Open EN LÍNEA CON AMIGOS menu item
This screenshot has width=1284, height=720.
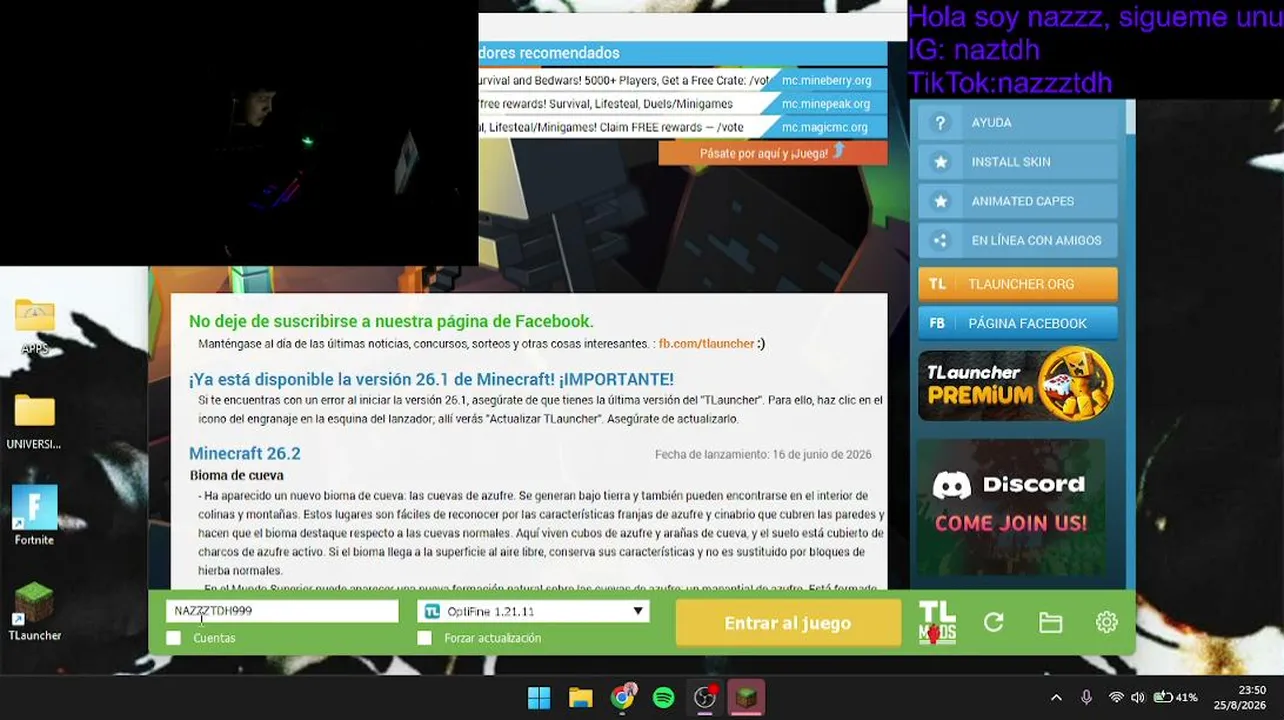1018,240
